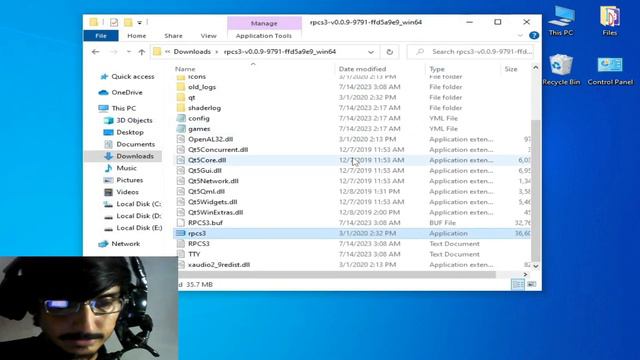Switch to the View ribbon tab
The width and height of the screenshot is (640, 360).
pyautogui.click(x=209, y=36)
